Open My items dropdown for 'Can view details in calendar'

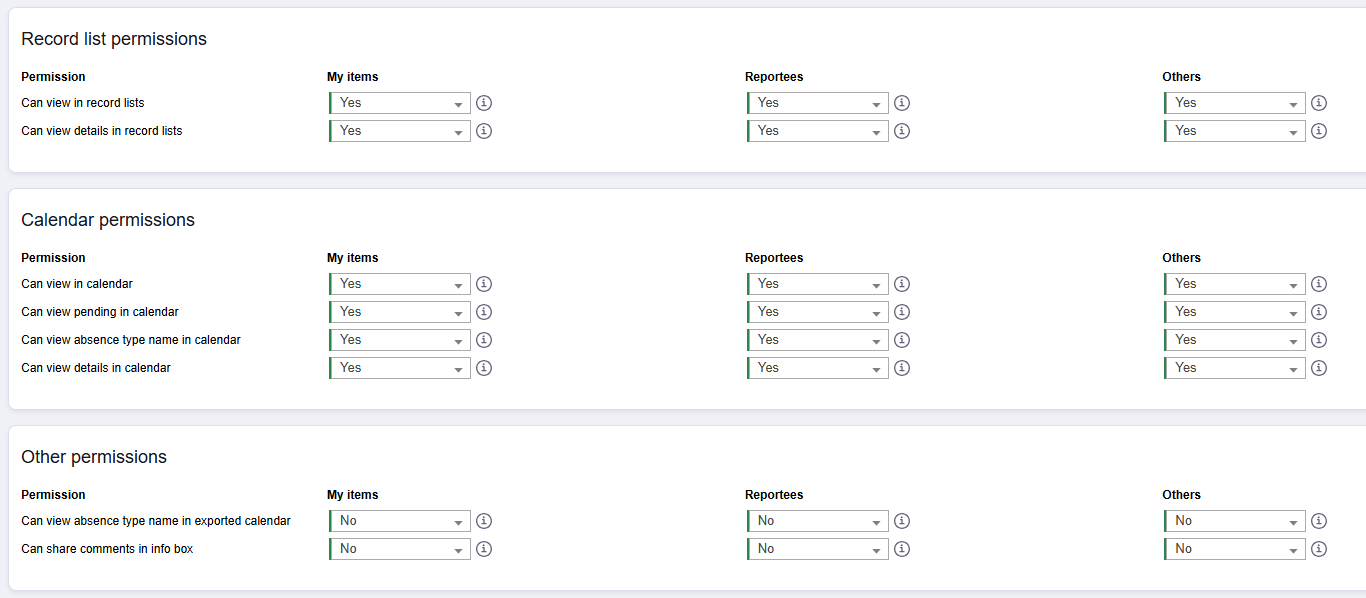point(400,368)
